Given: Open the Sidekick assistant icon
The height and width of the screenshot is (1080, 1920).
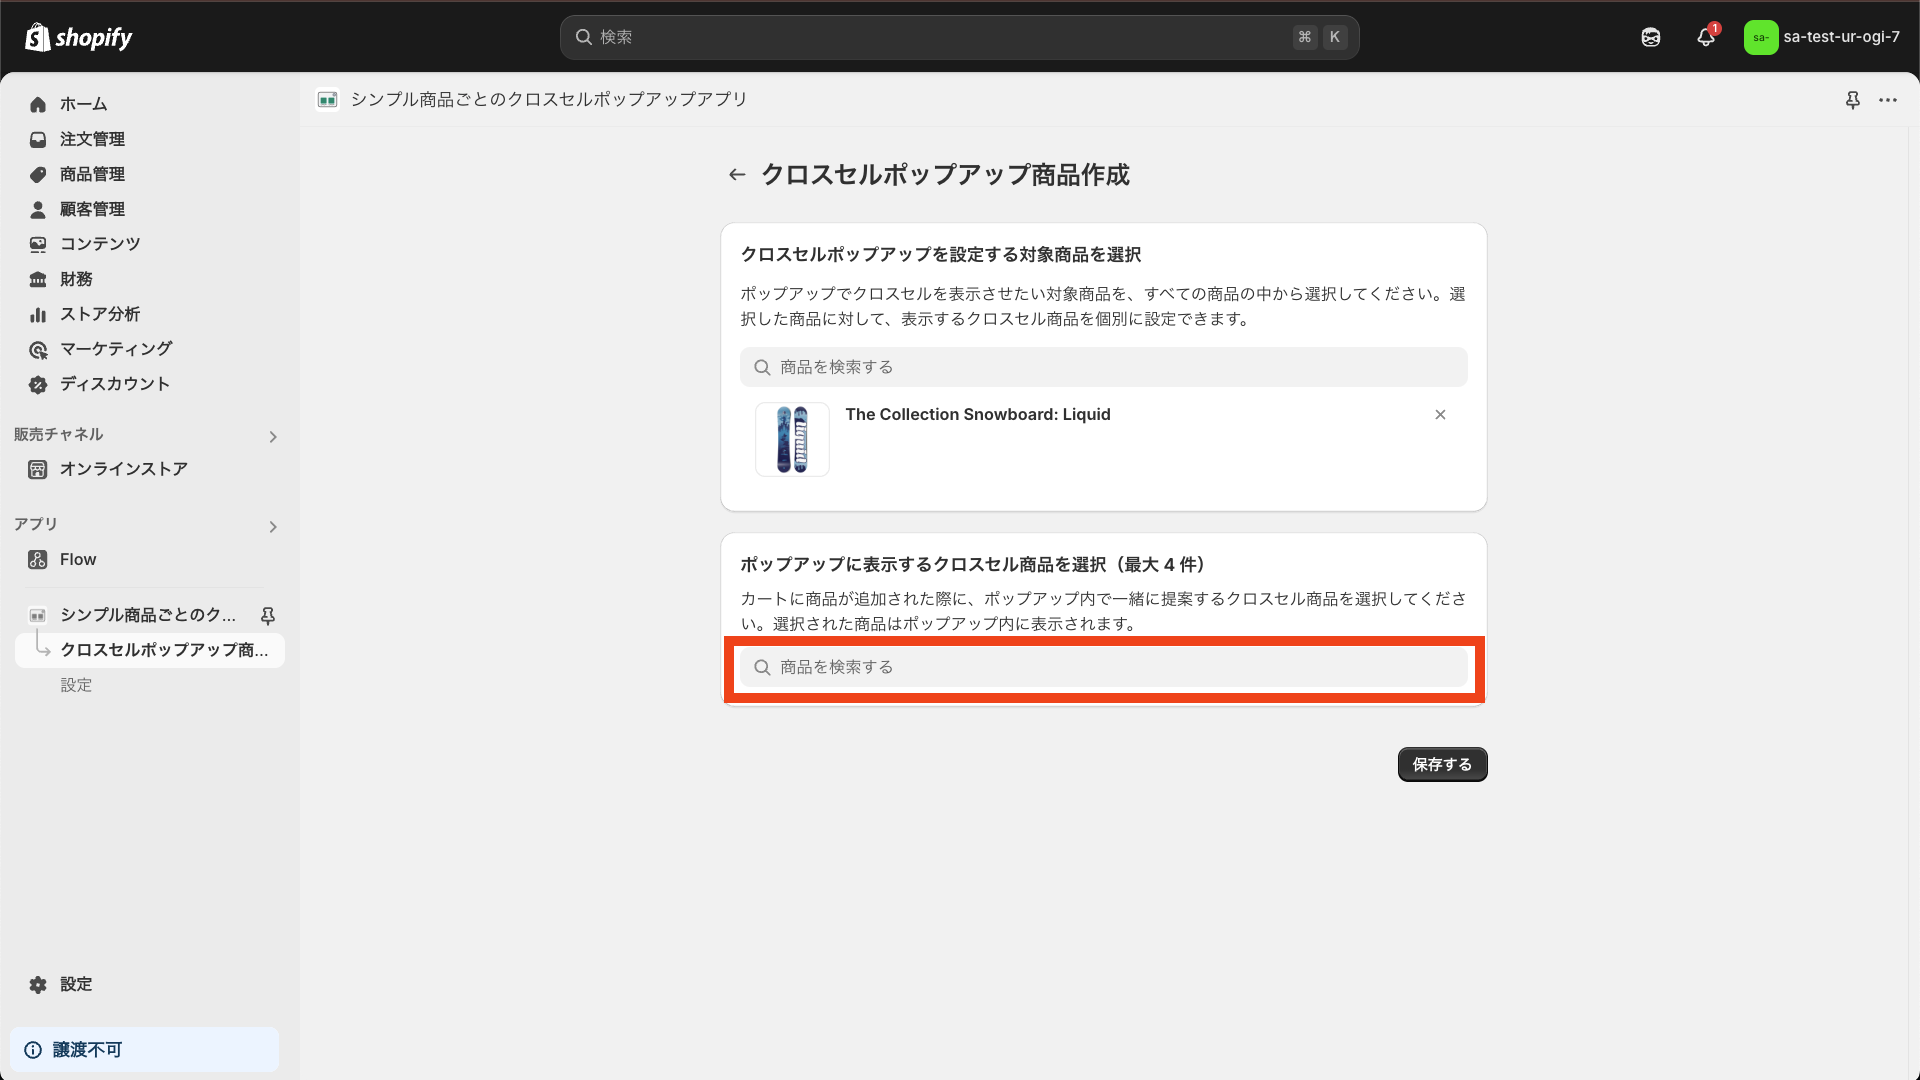Looking at the screenshot, I should 1650,37.
